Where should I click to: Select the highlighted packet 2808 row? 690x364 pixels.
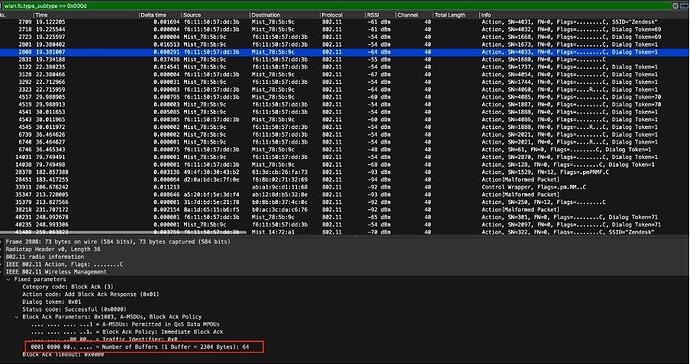(x=345, y=52)
